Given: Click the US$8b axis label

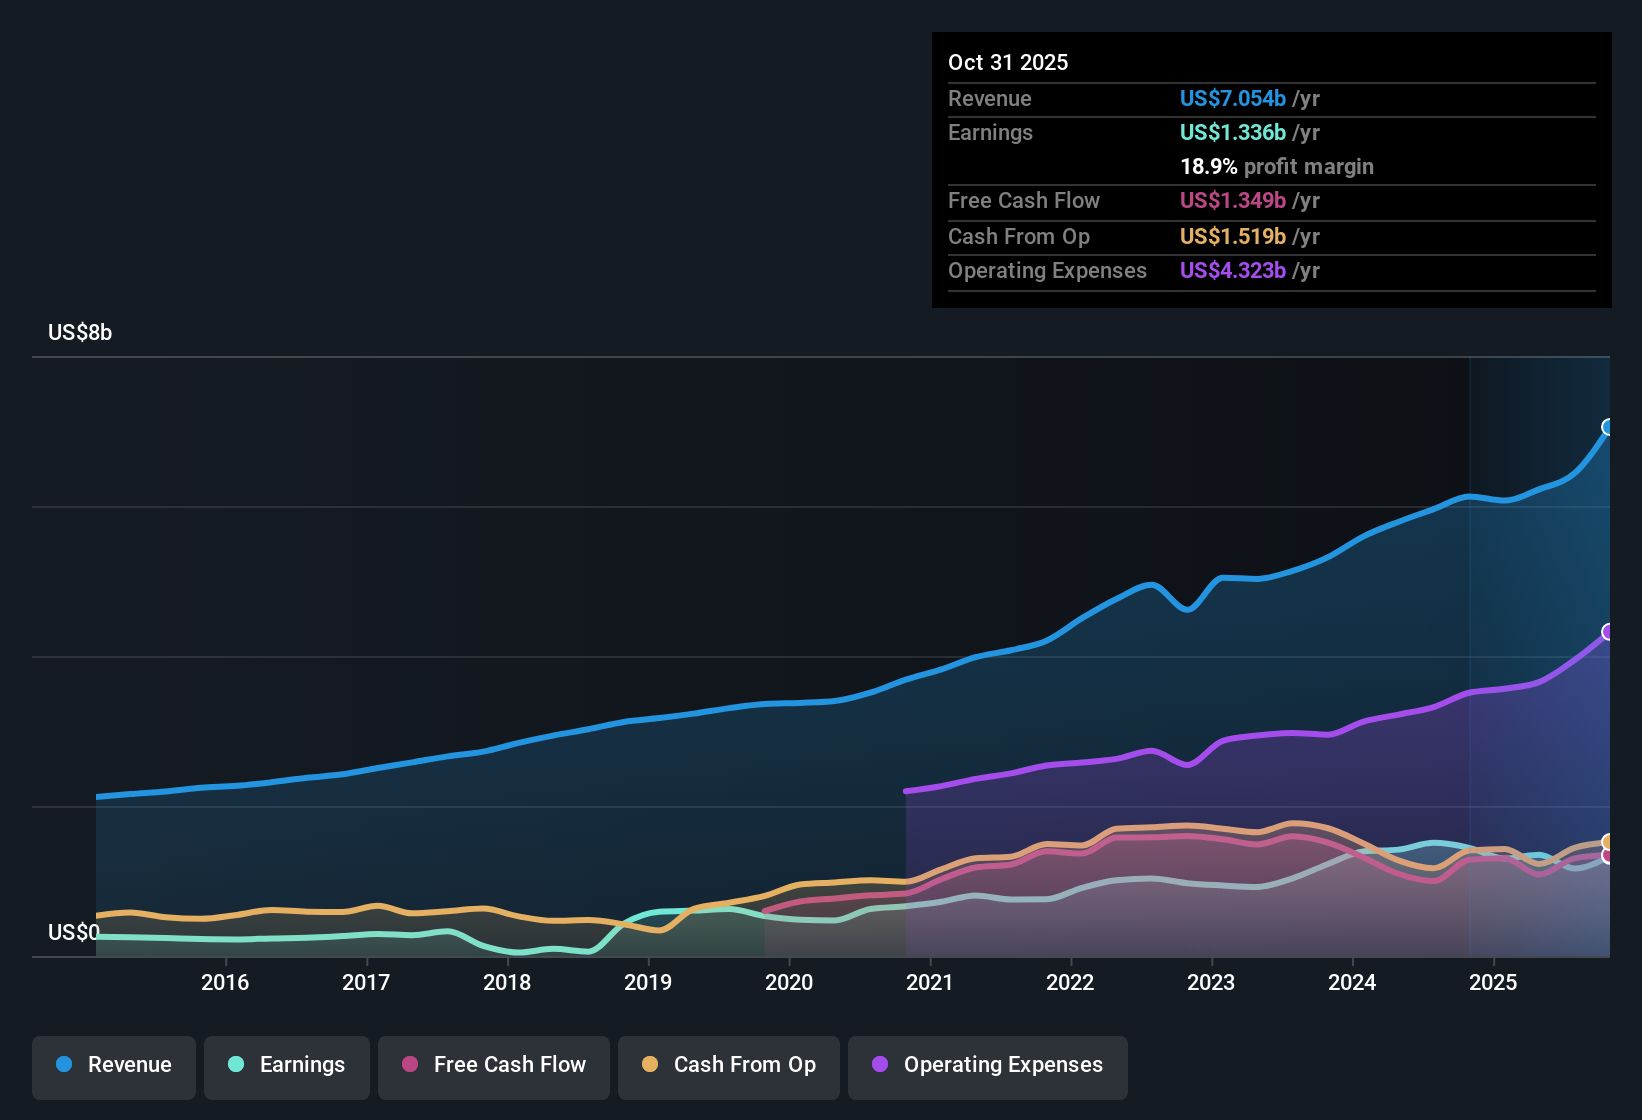Looking at the screenshot, I should coord(80,332).
